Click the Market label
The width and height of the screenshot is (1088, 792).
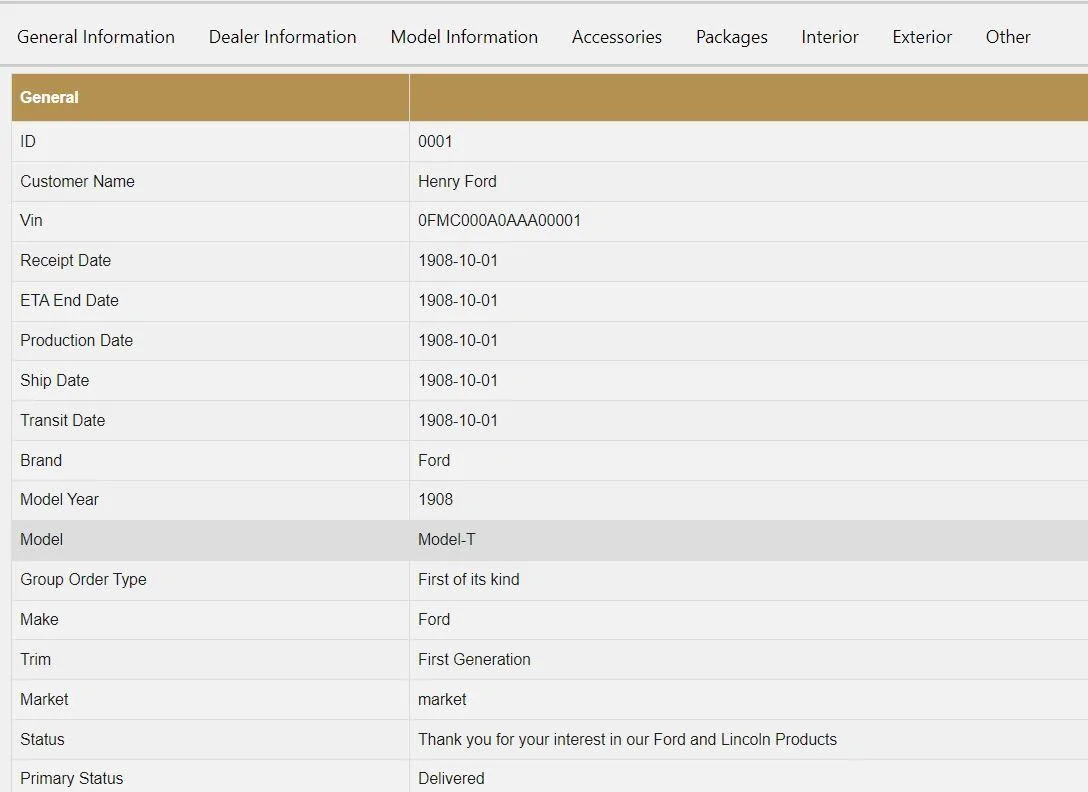(44, 700)
